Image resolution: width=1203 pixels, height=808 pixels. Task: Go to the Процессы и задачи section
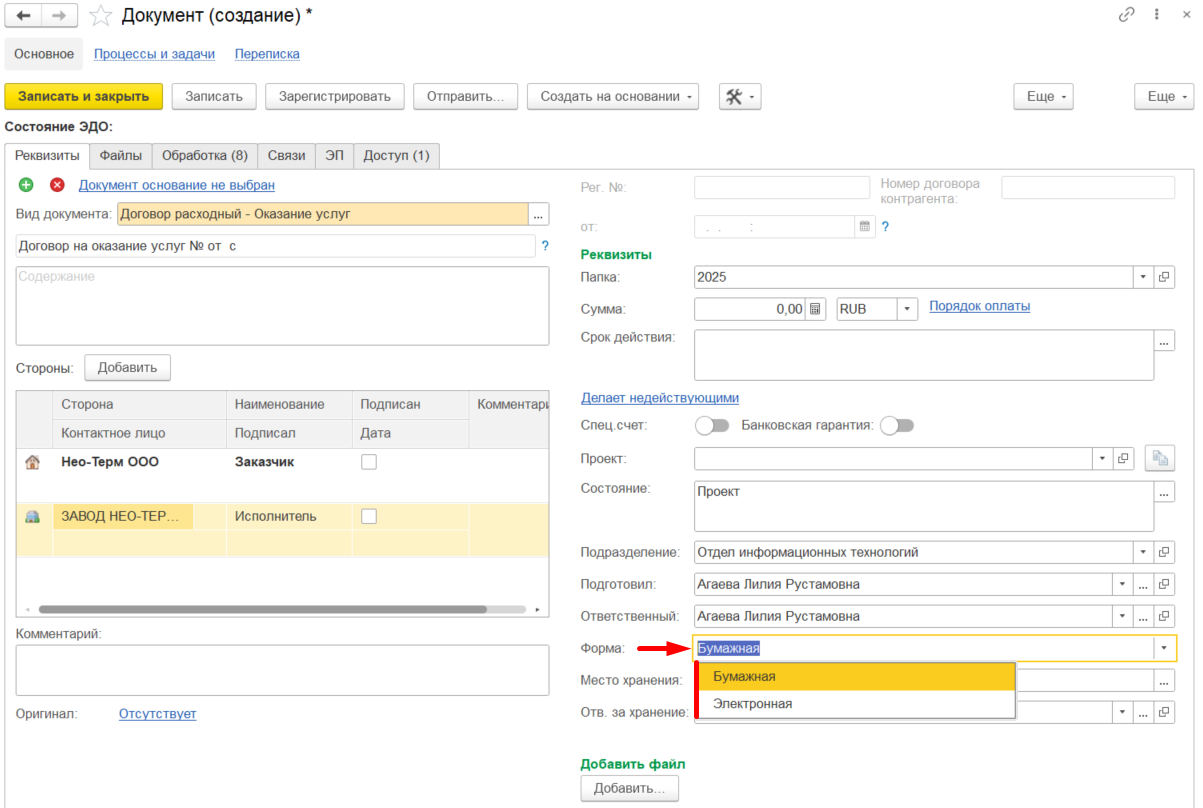152,54
